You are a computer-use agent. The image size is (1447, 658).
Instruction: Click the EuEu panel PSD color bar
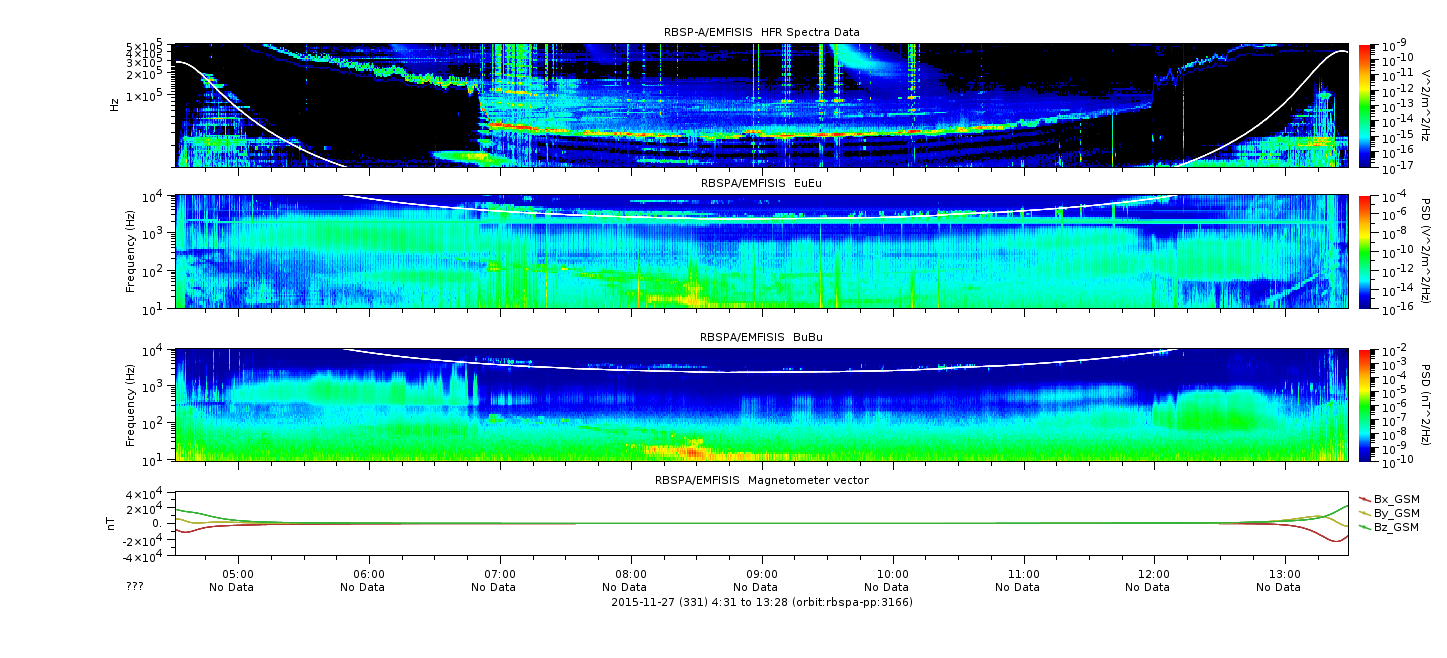click(x=1364, y=251)
